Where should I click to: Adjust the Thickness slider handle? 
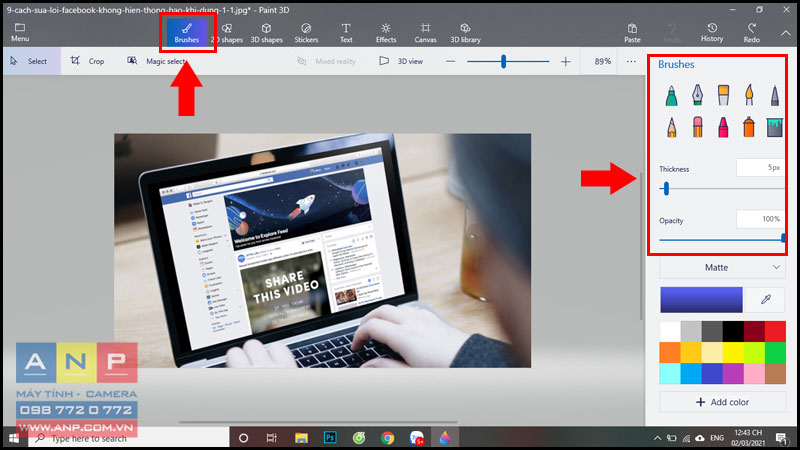(666, 189)
